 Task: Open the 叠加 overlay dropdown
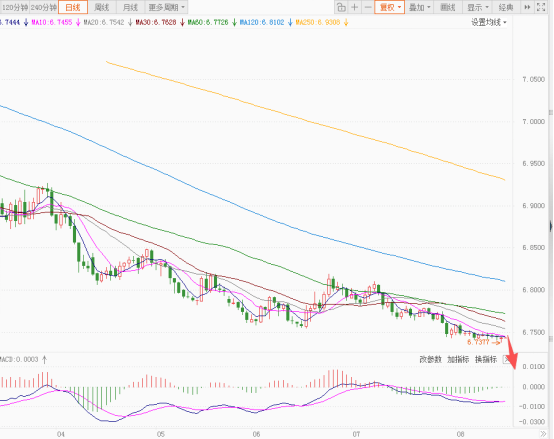(x=419, y=7)
